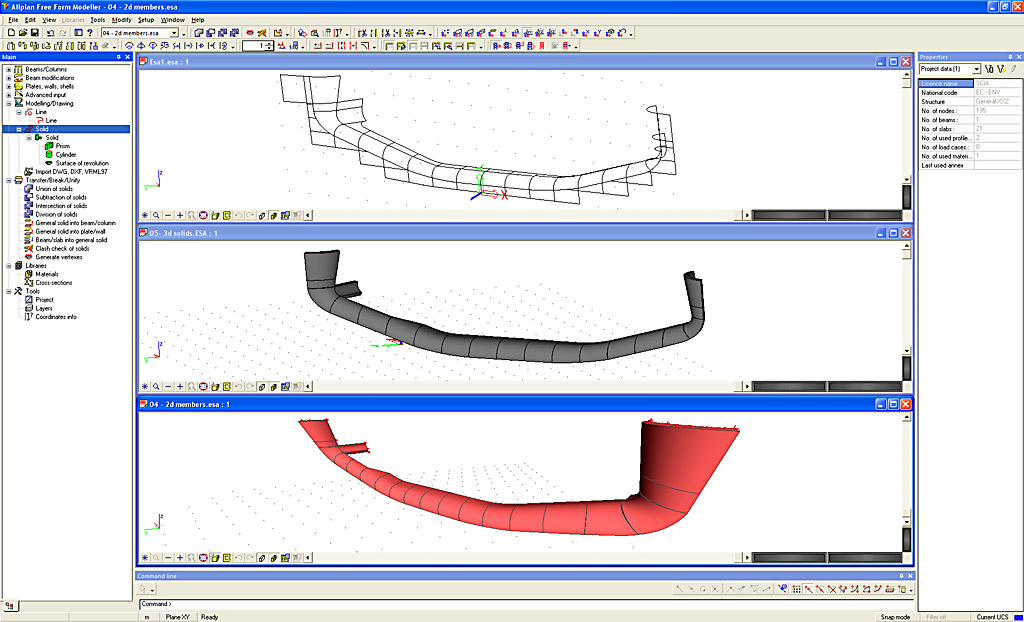Click the Undo arrow in main toolbar
Viewport: 1024px width, 622px height.
point(50,33)
